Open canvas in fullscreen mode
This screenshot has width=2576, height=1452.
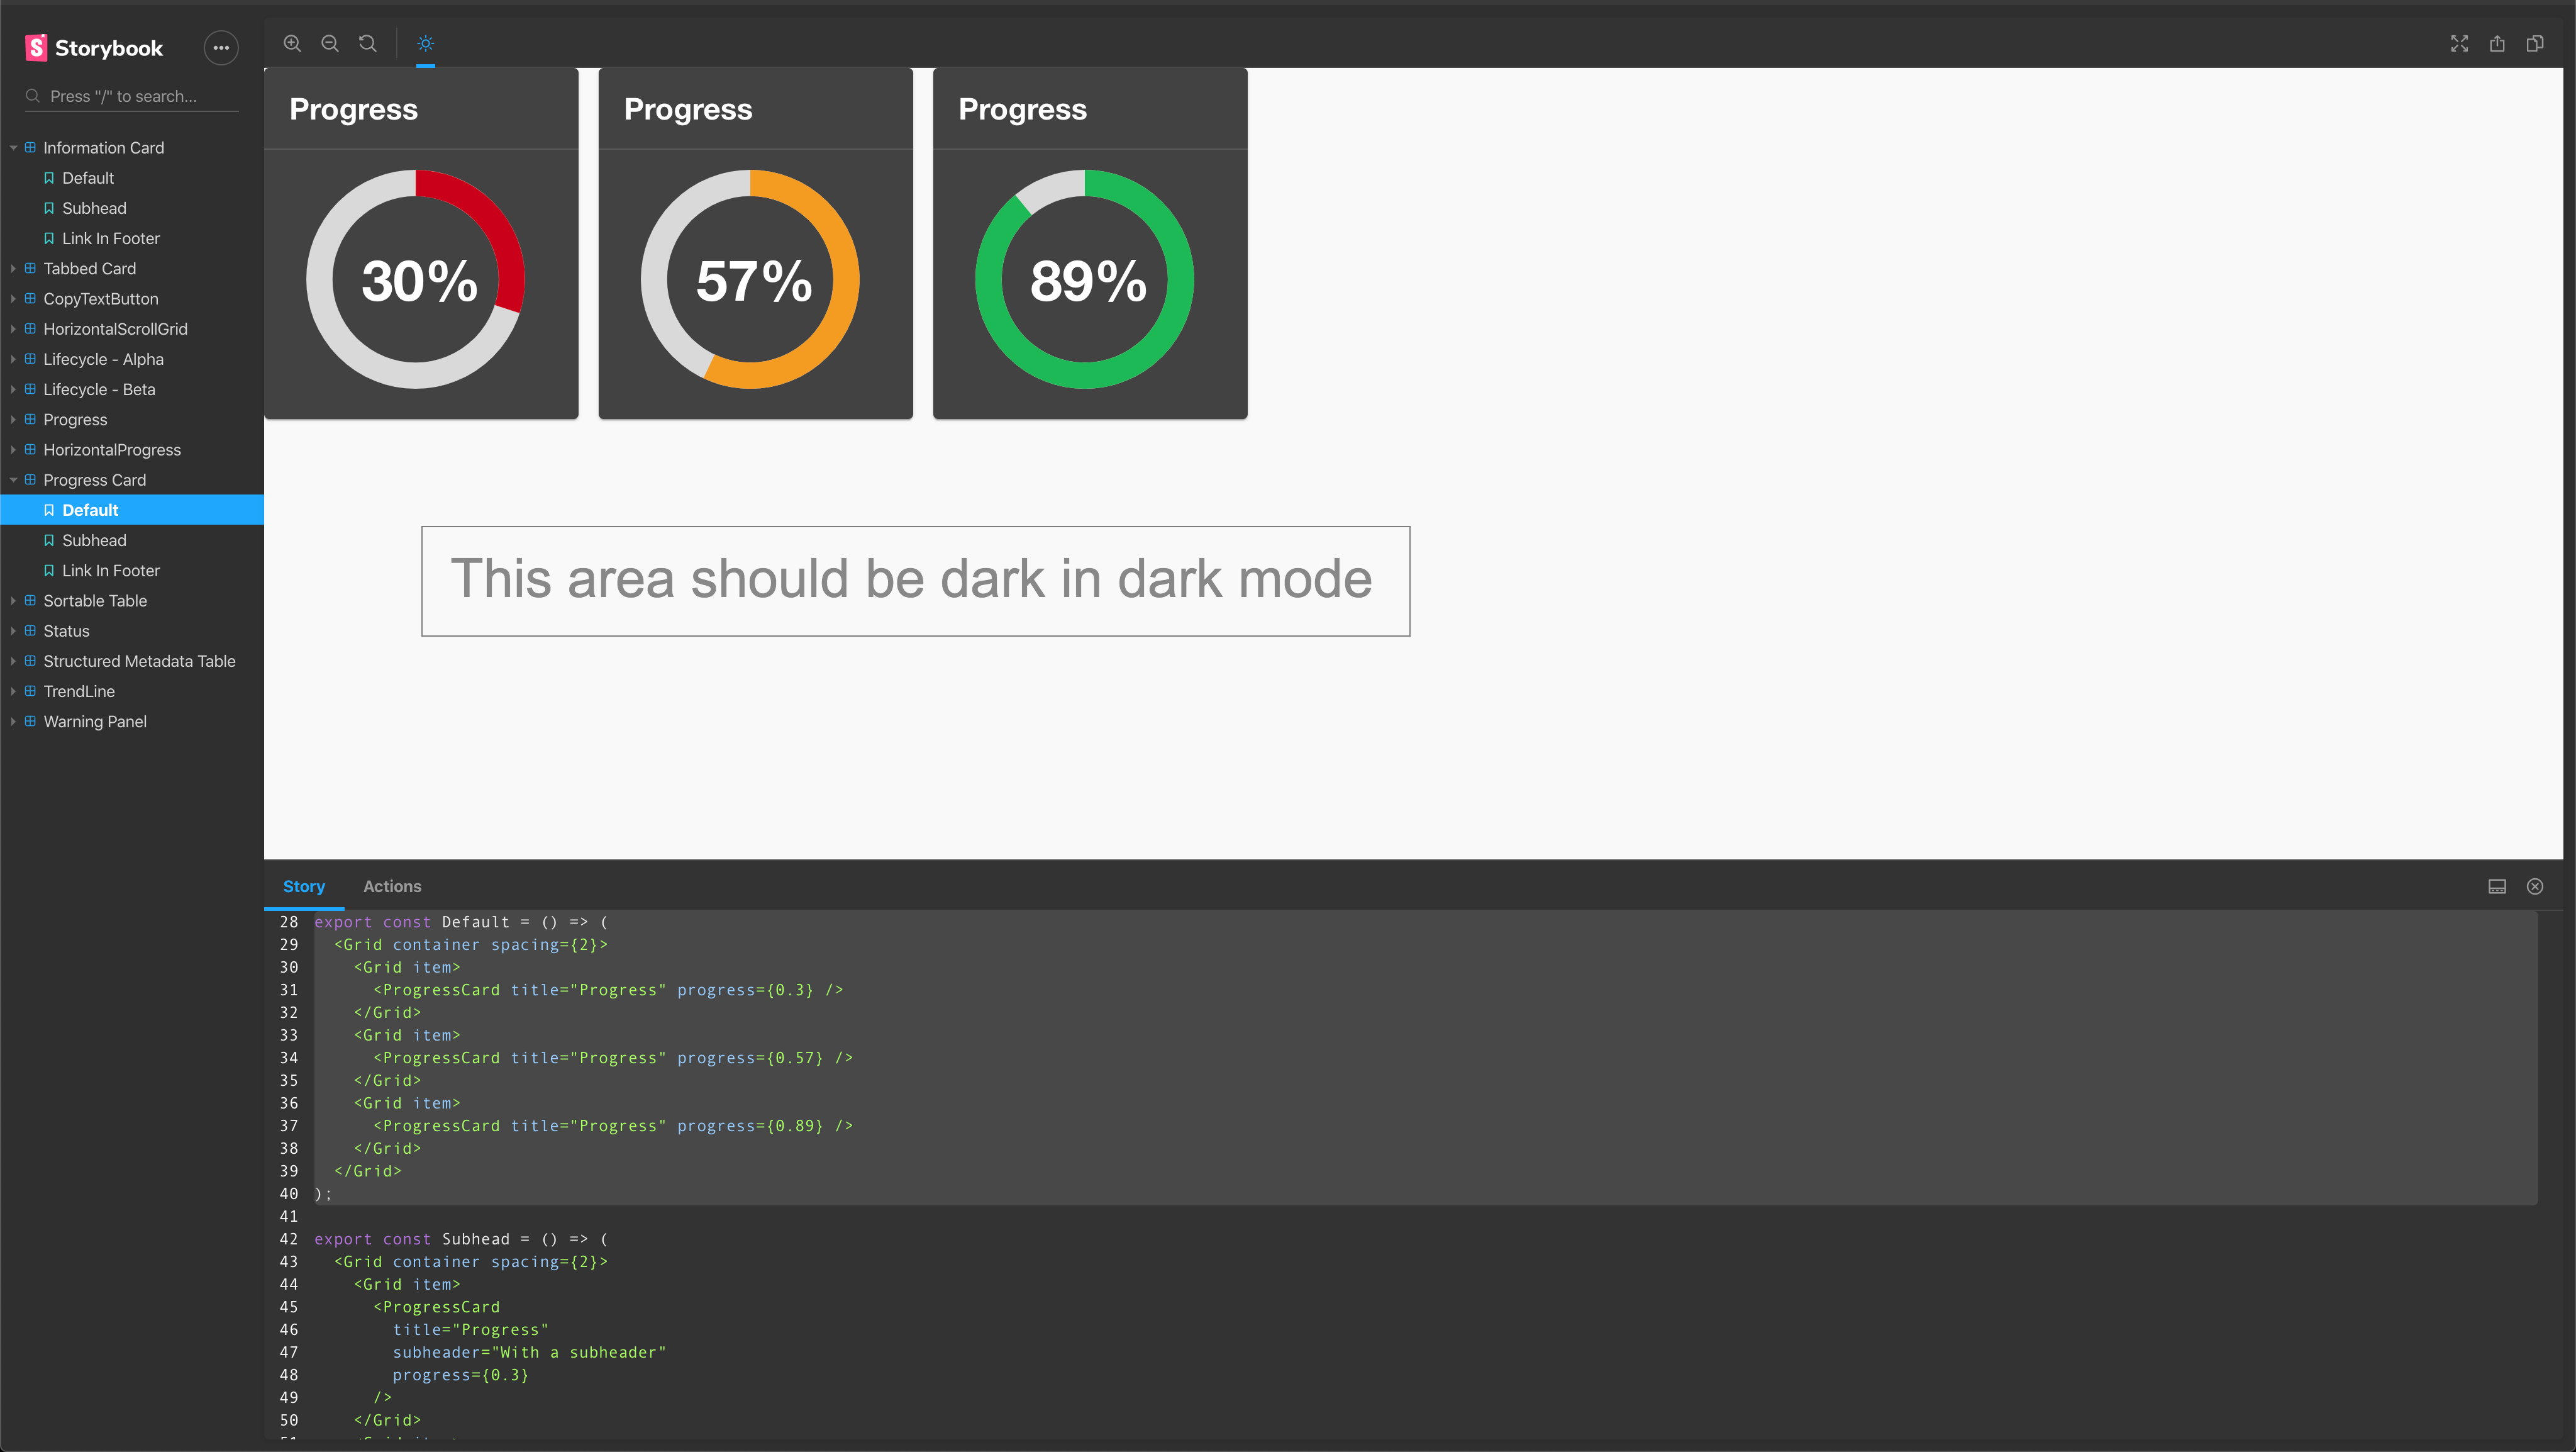(x=2460, y=44)
